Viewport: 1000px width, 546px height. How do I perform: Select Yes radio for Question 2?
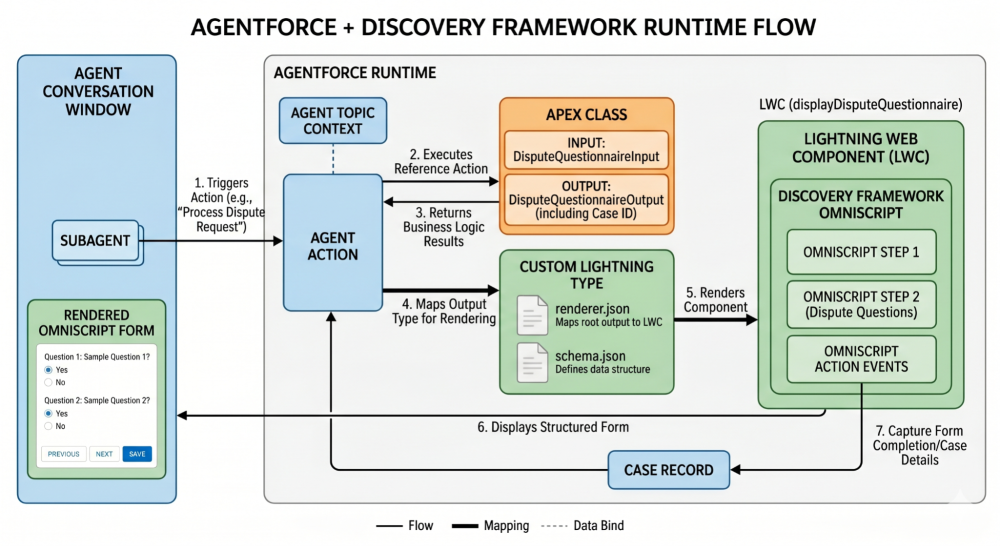tap(48, 413)
